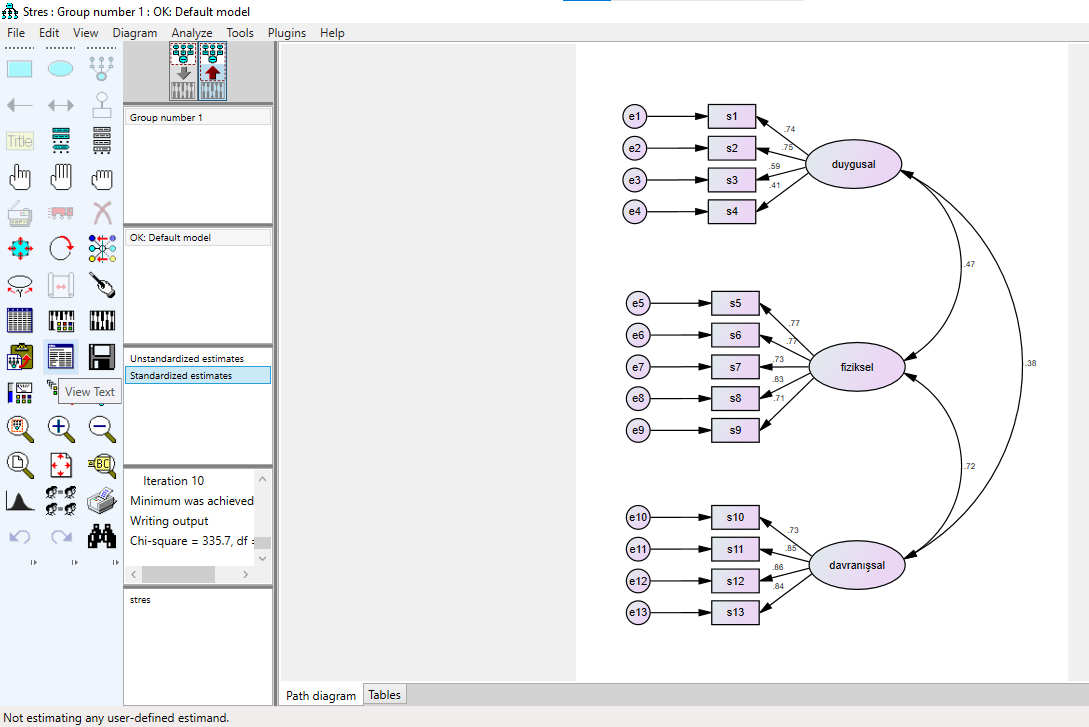Screen dimensions: 1089x727
Task: Click the stres file entry
Action: (x=140, y=600)
